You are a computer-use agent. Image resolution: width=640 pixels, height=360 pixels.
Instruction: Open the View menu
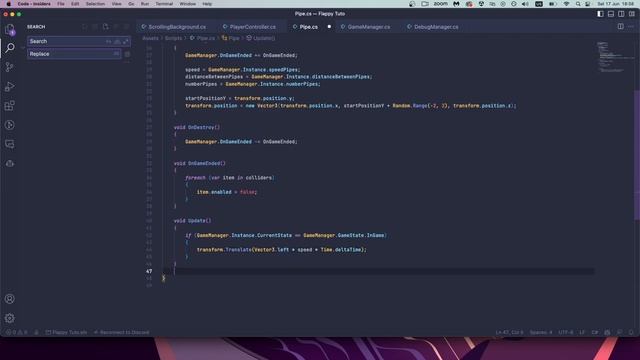[x=116, y=4]
